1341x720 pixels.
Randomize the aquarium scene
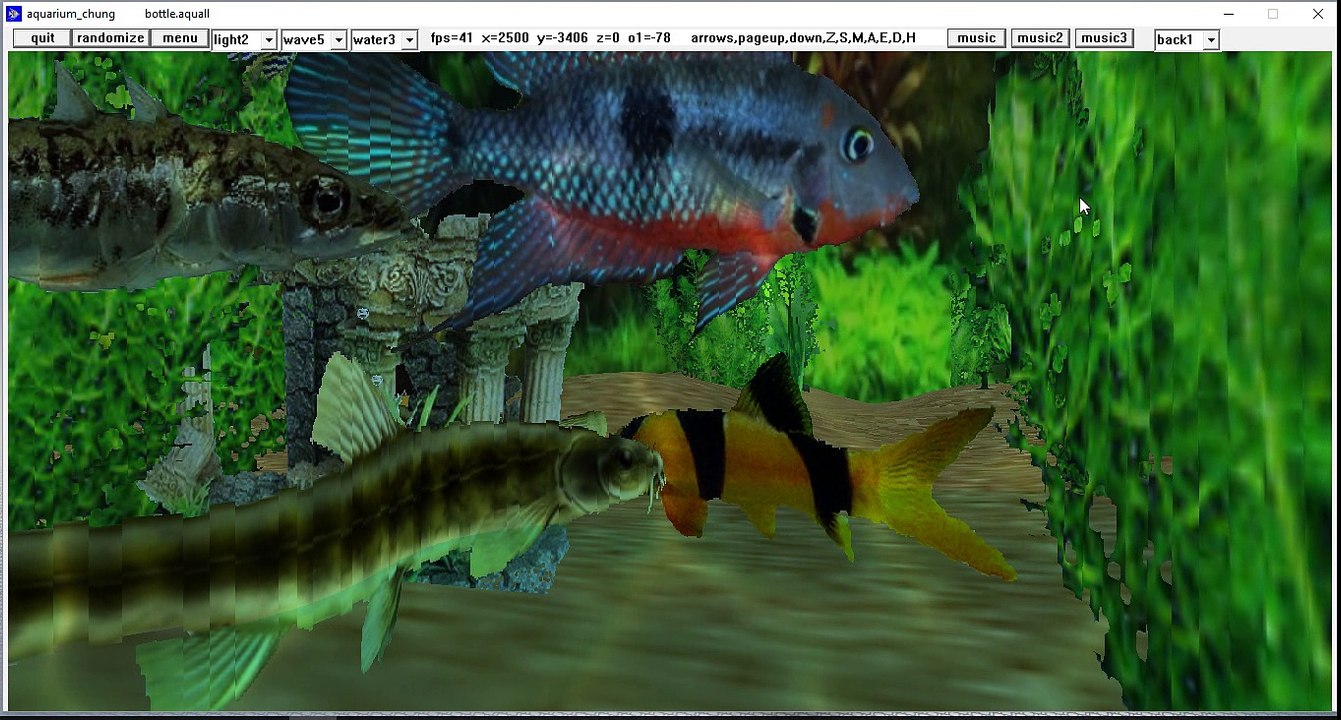tap(110, 38)
